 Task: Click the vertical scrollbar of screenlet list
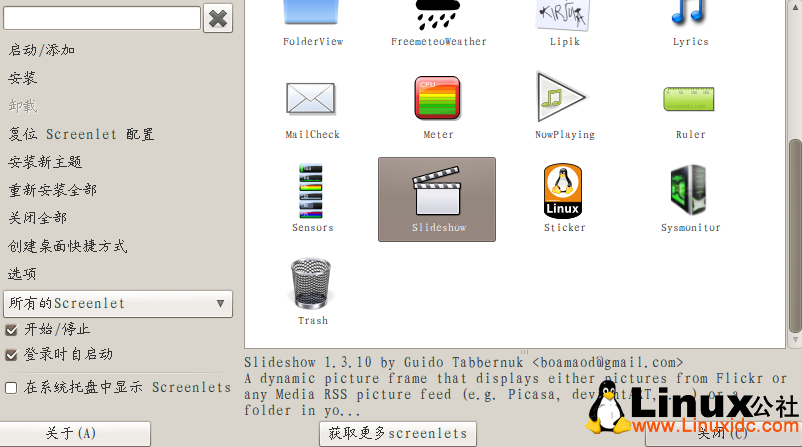pos(794,238)
